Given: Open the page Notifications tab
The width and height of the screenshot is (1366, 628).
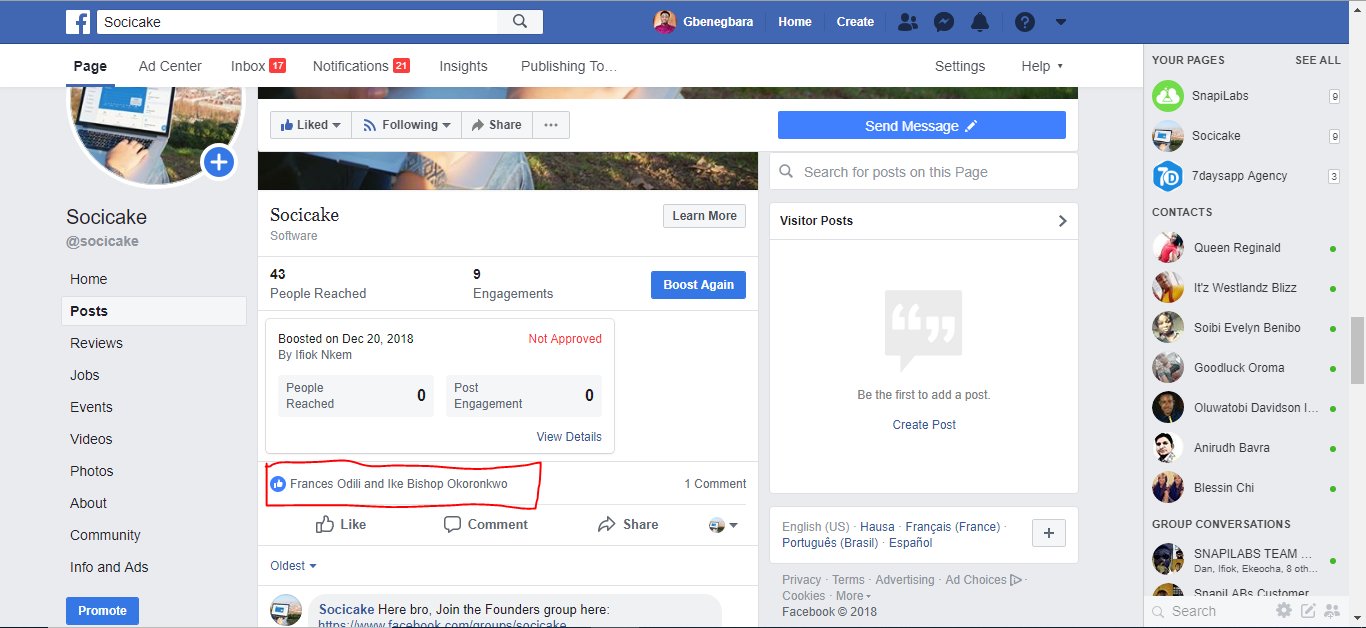Looking at the screenshot, I should tap(361, 66).
